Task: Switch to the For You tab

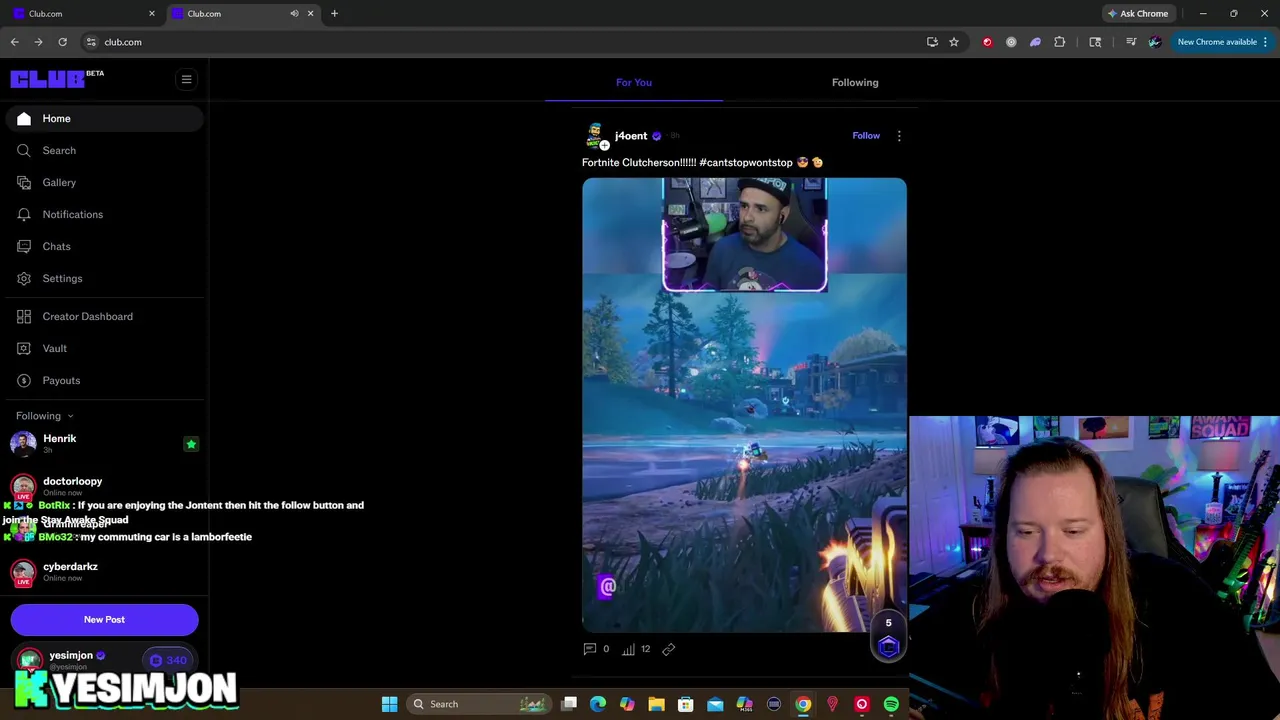Action: [x=634, y=82]
